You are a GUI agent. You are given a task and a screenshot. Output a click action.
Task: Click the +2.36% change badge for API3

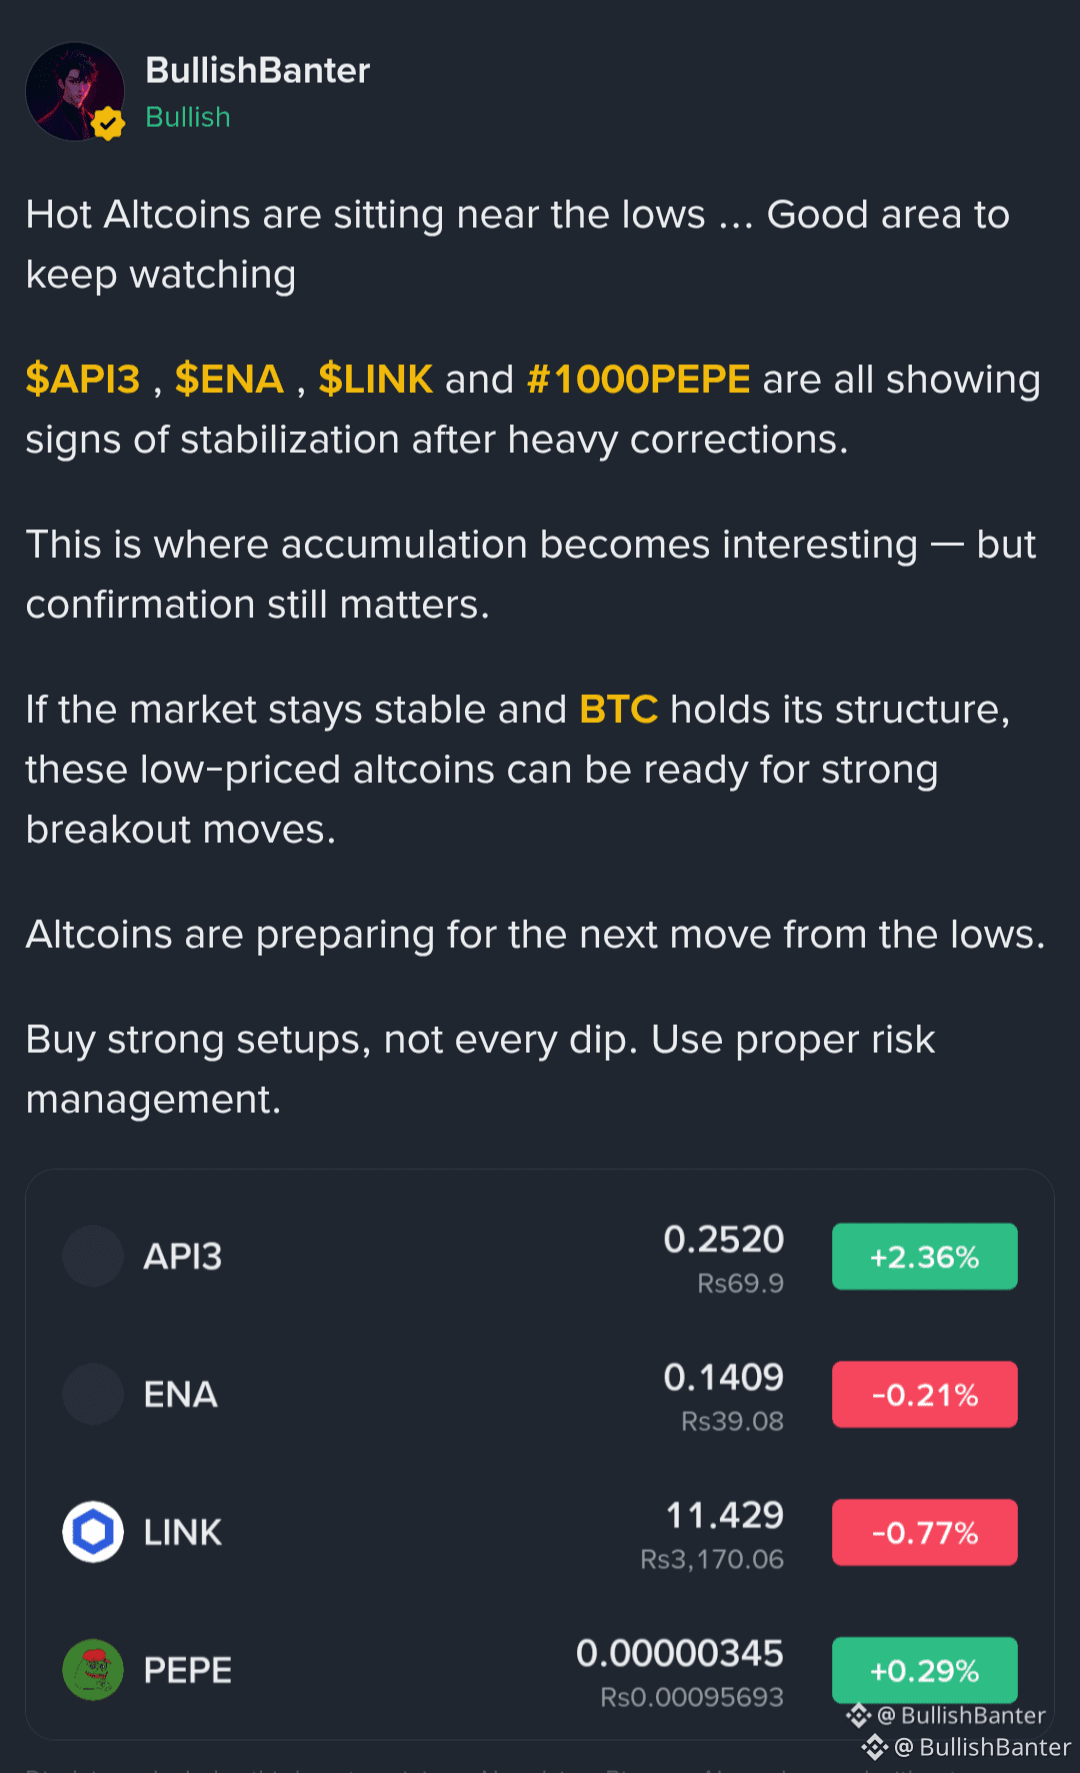(x=925, y=1257)
